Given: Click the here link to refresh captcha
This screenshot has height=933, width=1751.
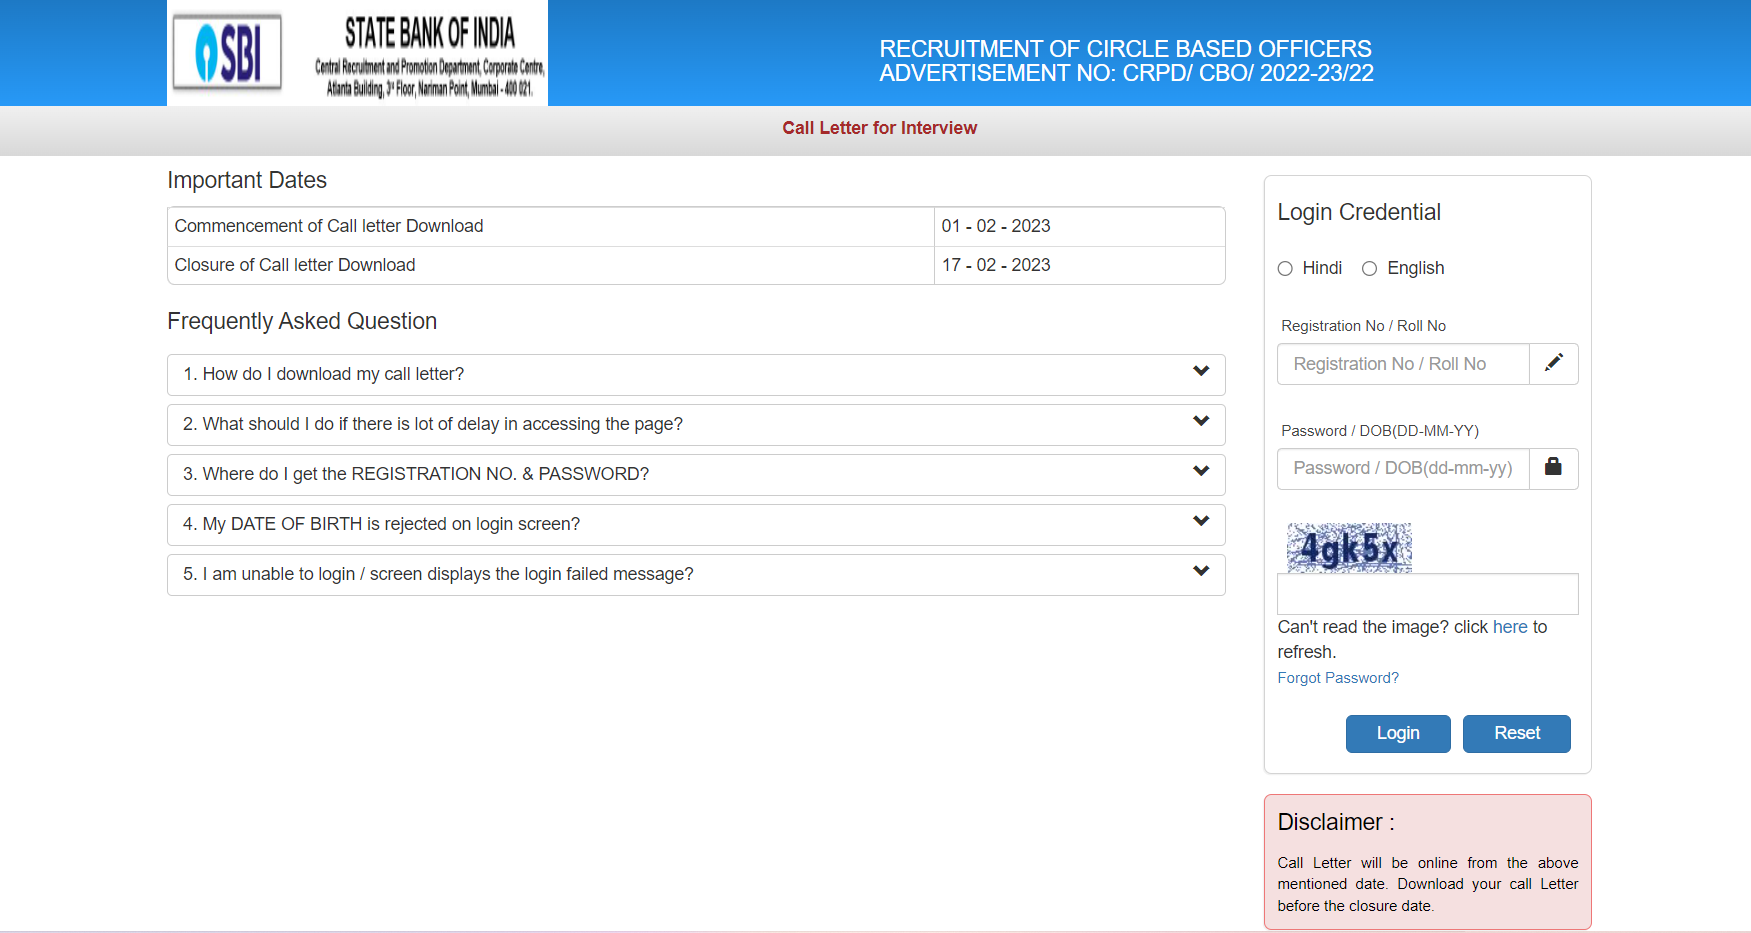Looking at the screenshot, I should point(1510,627).
